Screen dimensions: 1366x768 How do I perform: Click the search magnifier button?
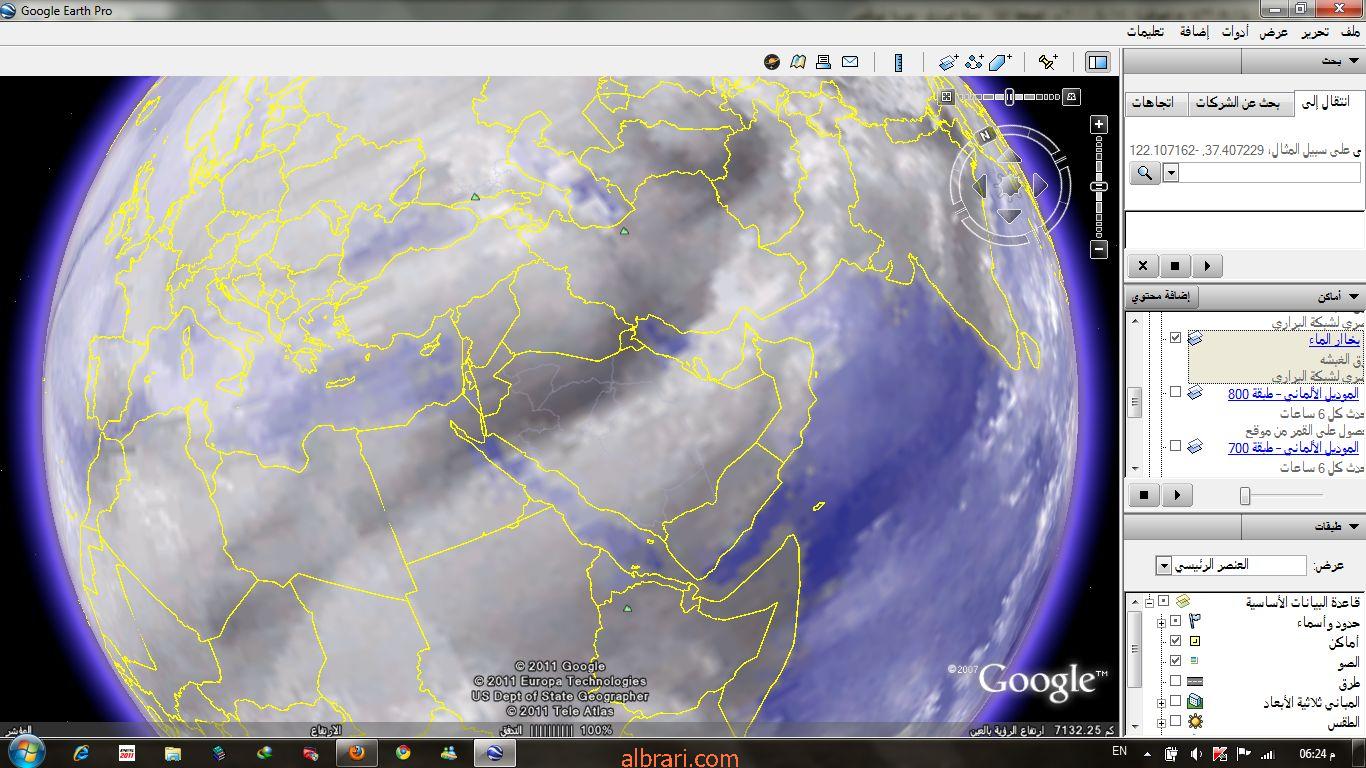(x=1145, y=173)
